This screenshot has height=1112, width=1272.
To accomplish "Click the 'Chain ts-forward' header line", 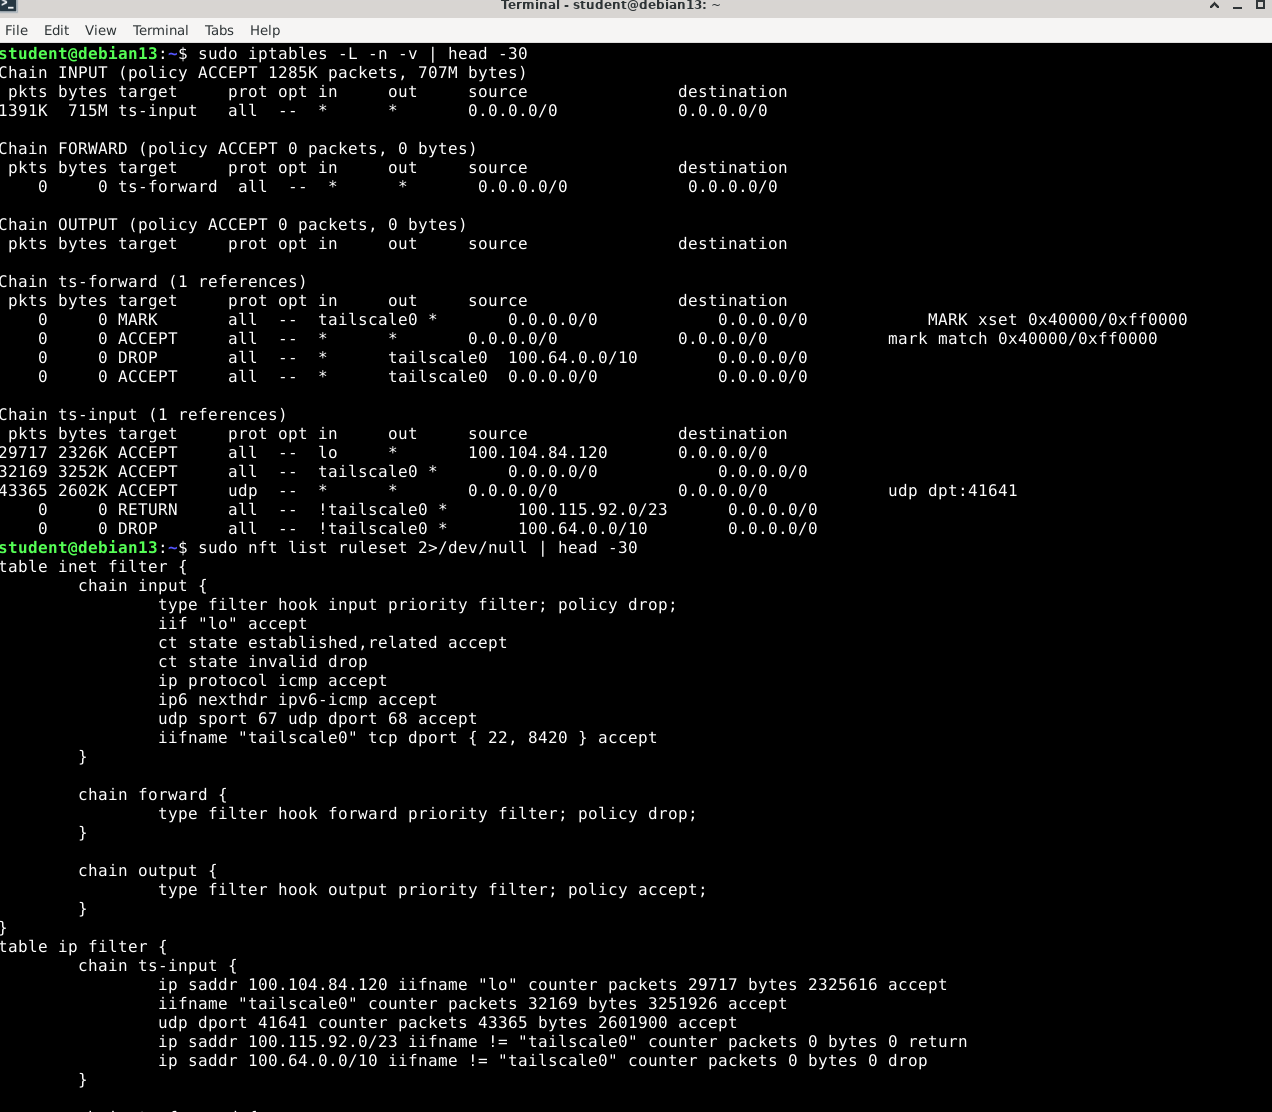I will point(153,282).
